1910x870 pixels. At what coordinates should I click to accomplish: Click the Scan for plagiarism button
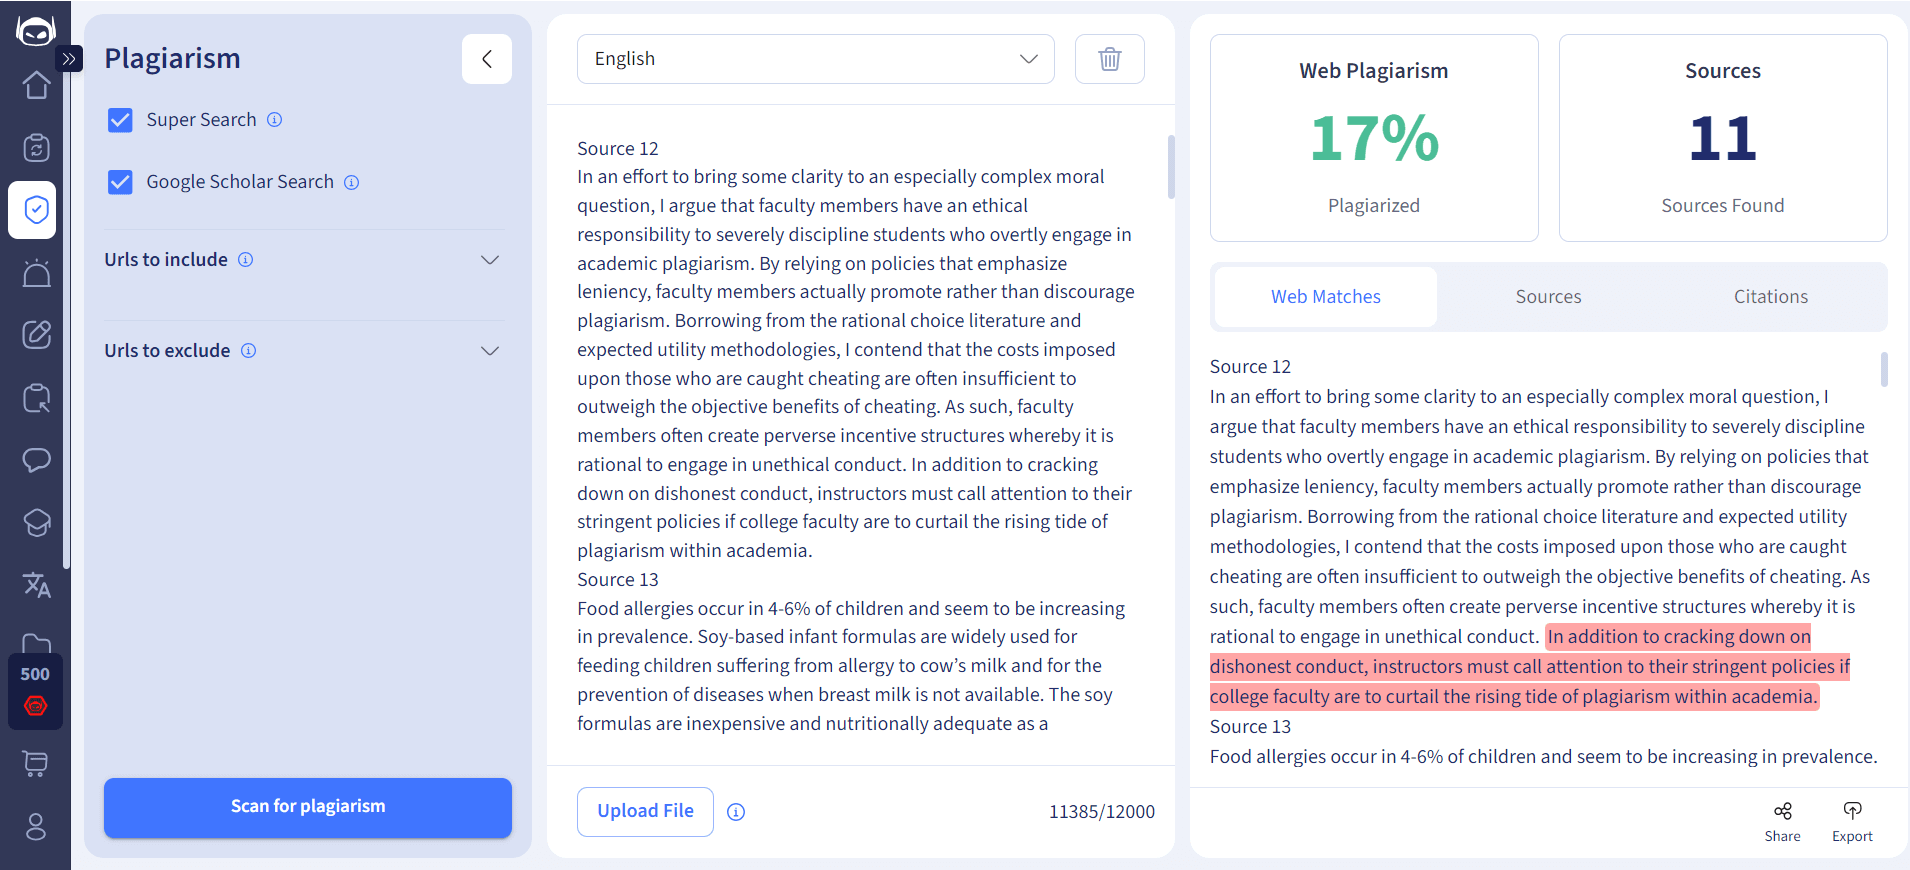308,807
